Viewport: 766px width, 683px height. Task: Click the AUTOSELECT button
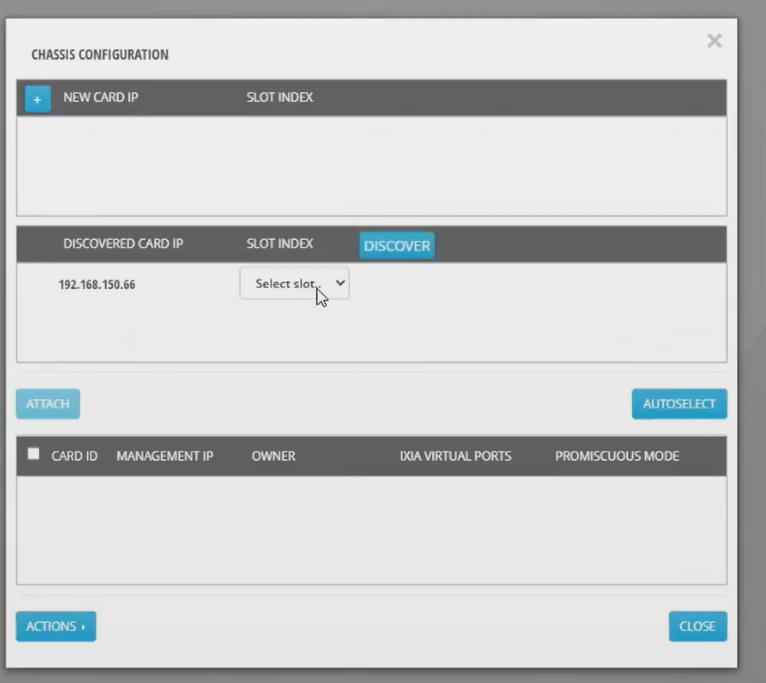[679, 404]
